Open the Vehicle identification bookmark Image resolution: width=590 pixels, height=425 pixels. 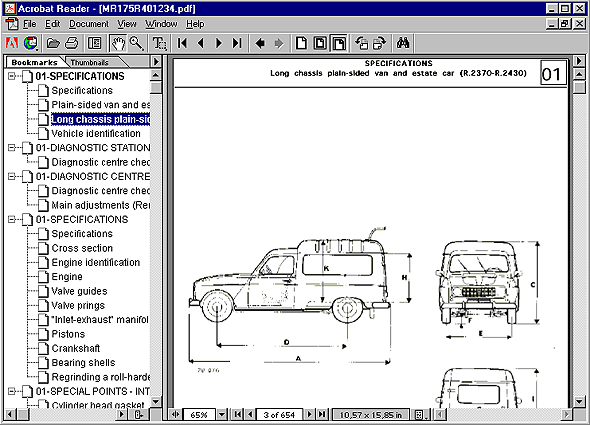tap(96, 134)
